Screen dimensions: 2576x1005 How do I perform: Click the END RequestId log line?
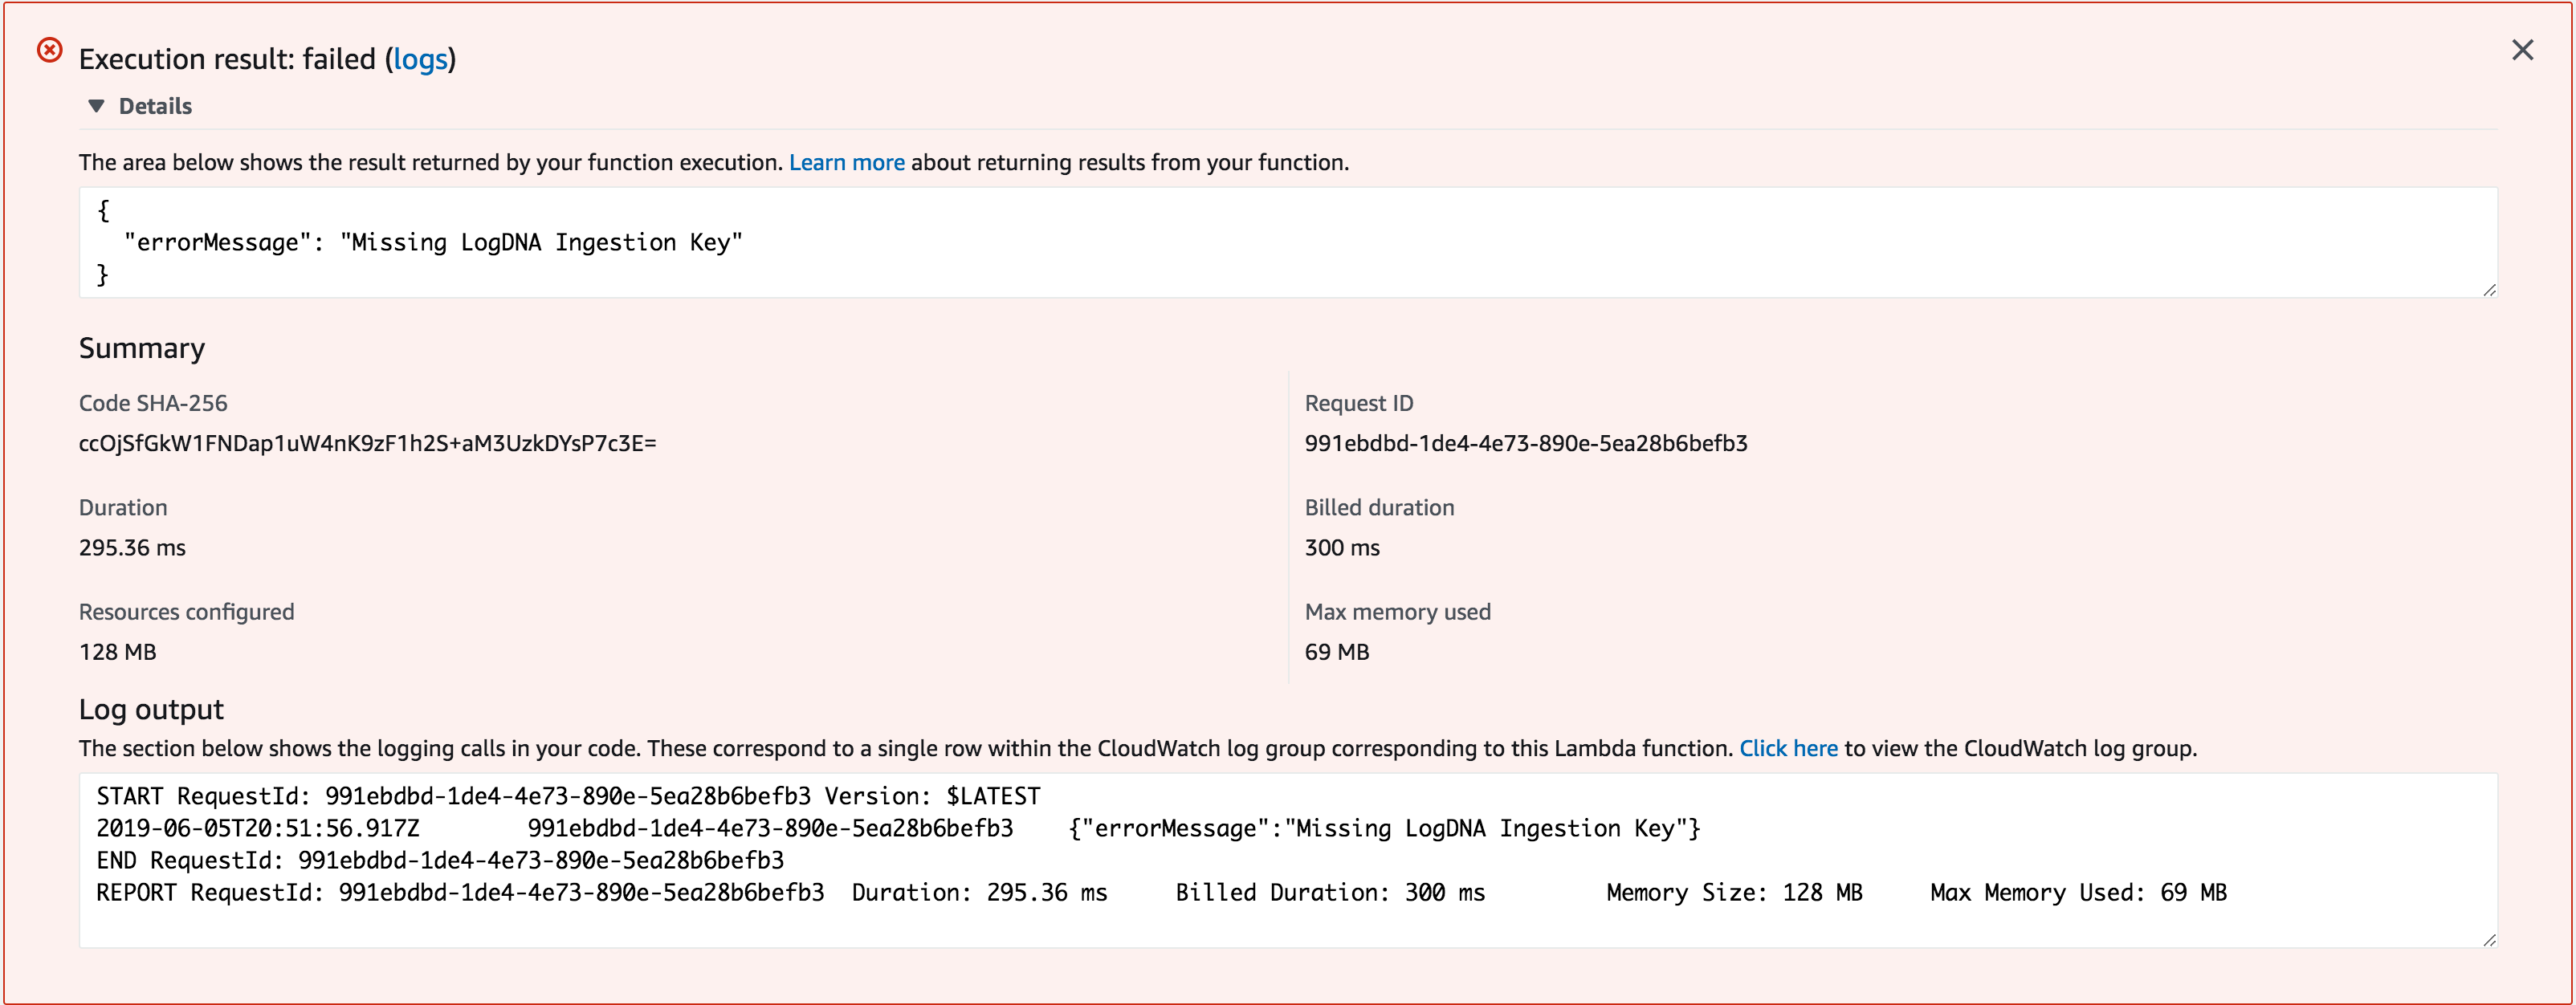440,860
